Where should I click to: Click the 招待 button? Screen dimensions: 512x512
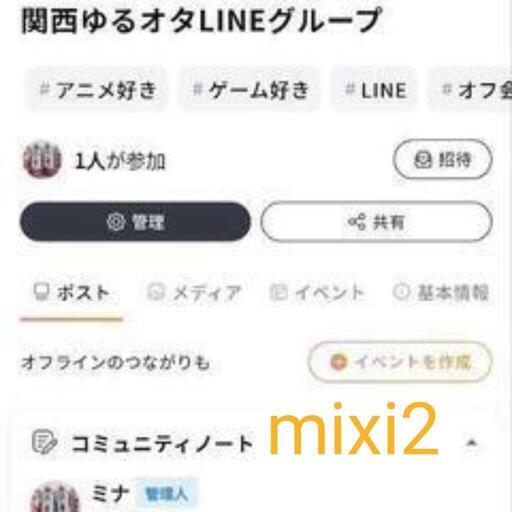tap(443, 160)
